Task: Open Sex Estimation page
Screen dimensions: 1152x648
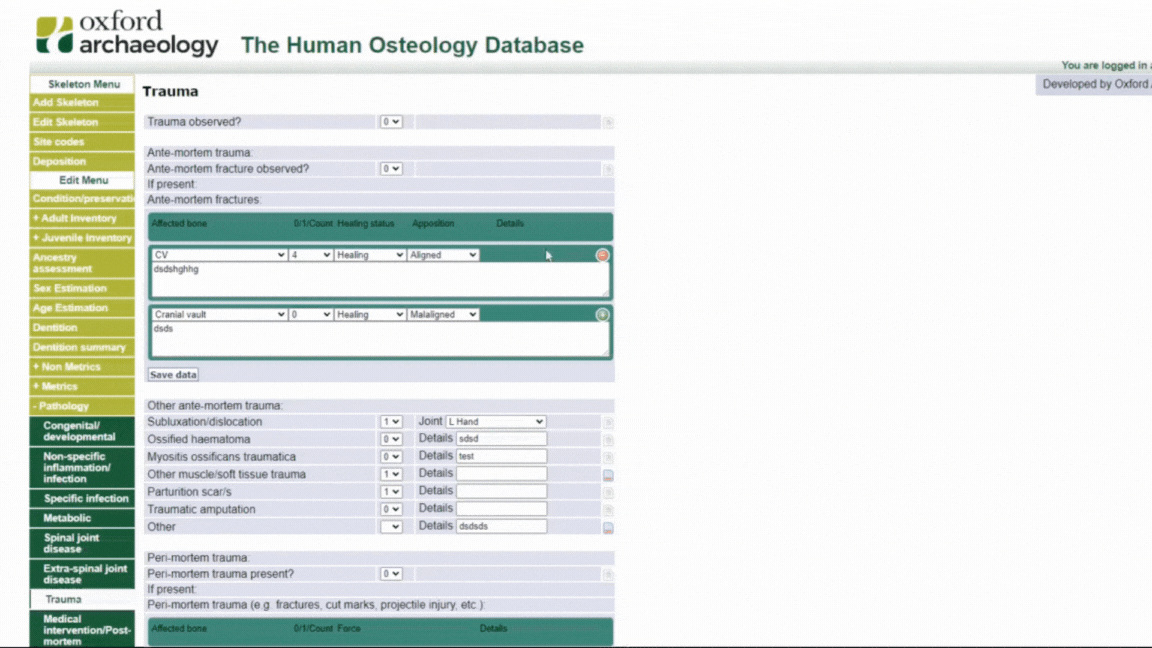Action: [x=82, y=289]
